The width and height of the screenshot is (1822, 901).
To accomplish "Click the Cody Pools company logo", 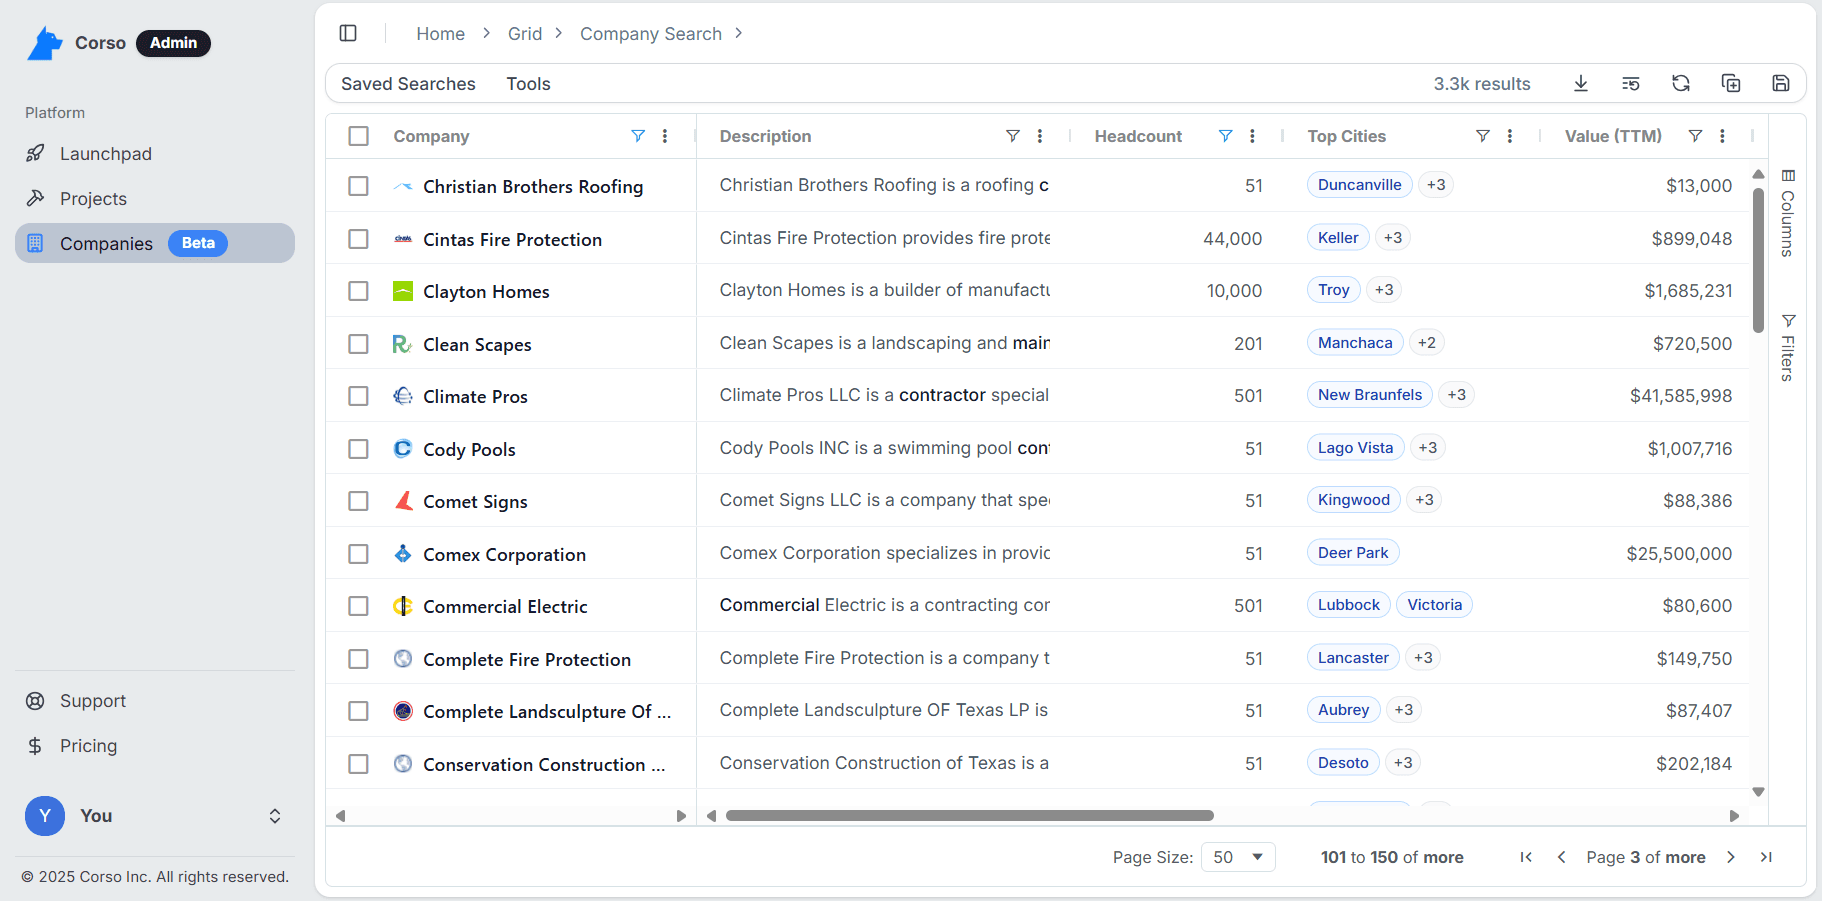I will pyautogui.click(x=403, y=449).
